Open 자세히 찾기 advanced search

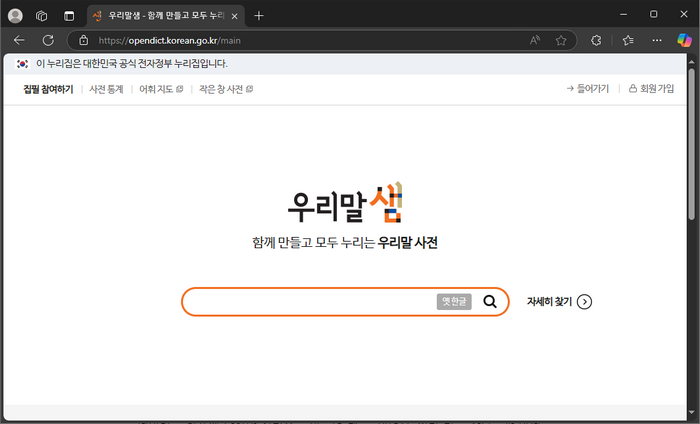tap(559, 302)
